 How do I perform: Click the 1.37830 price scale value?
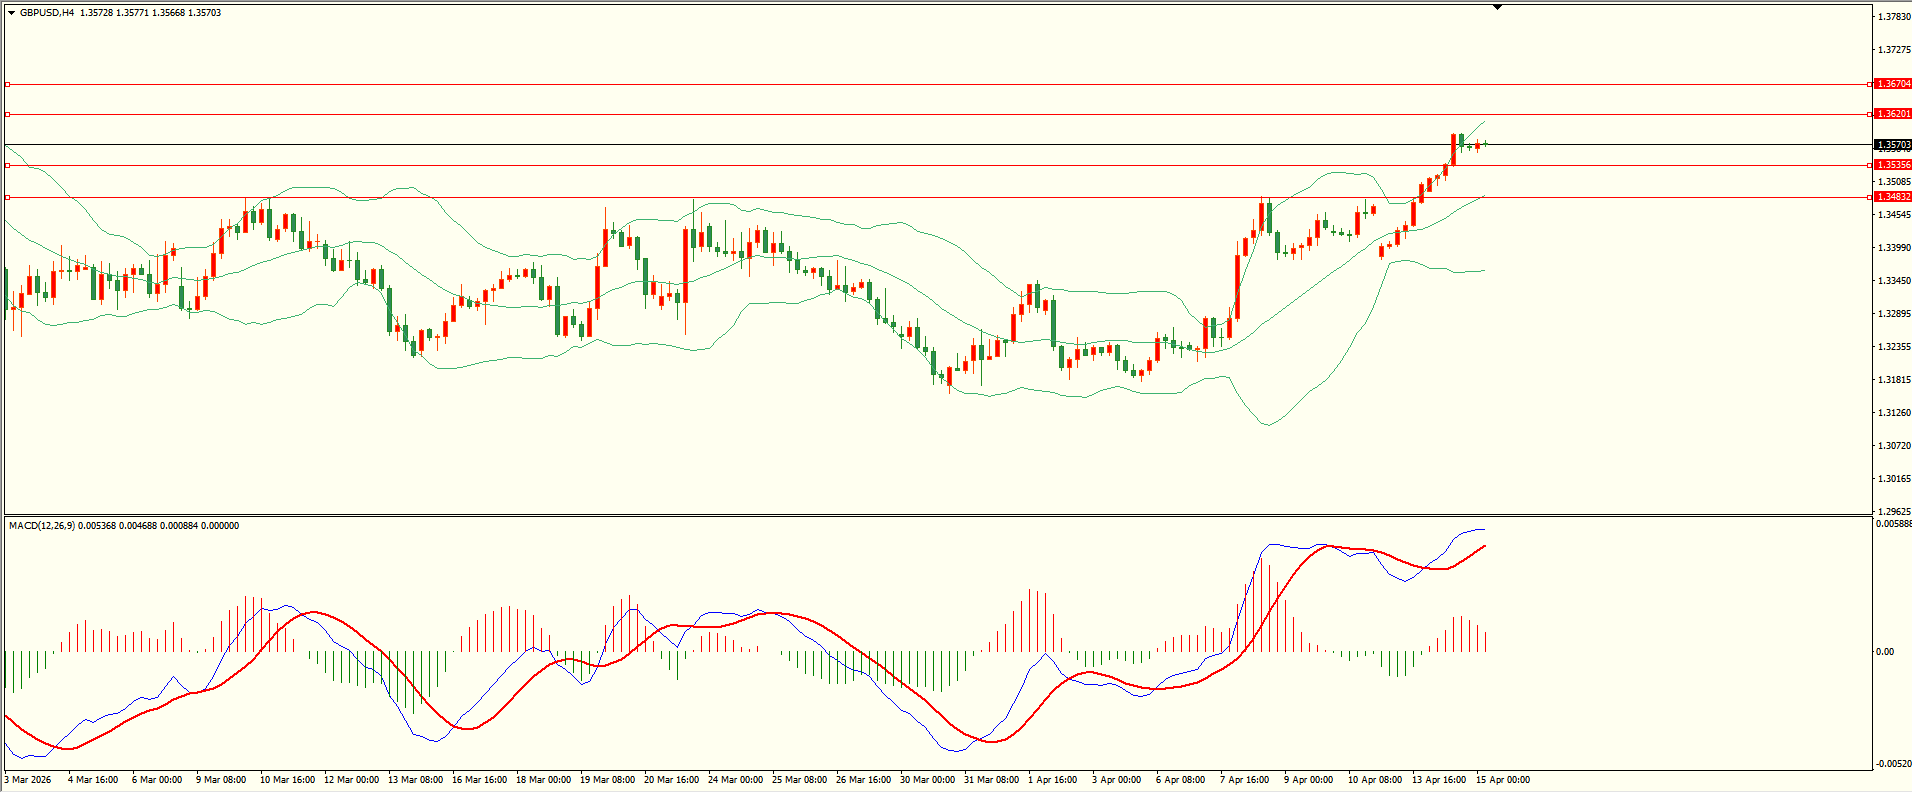pyautogui.click(x=1894, y=17)
